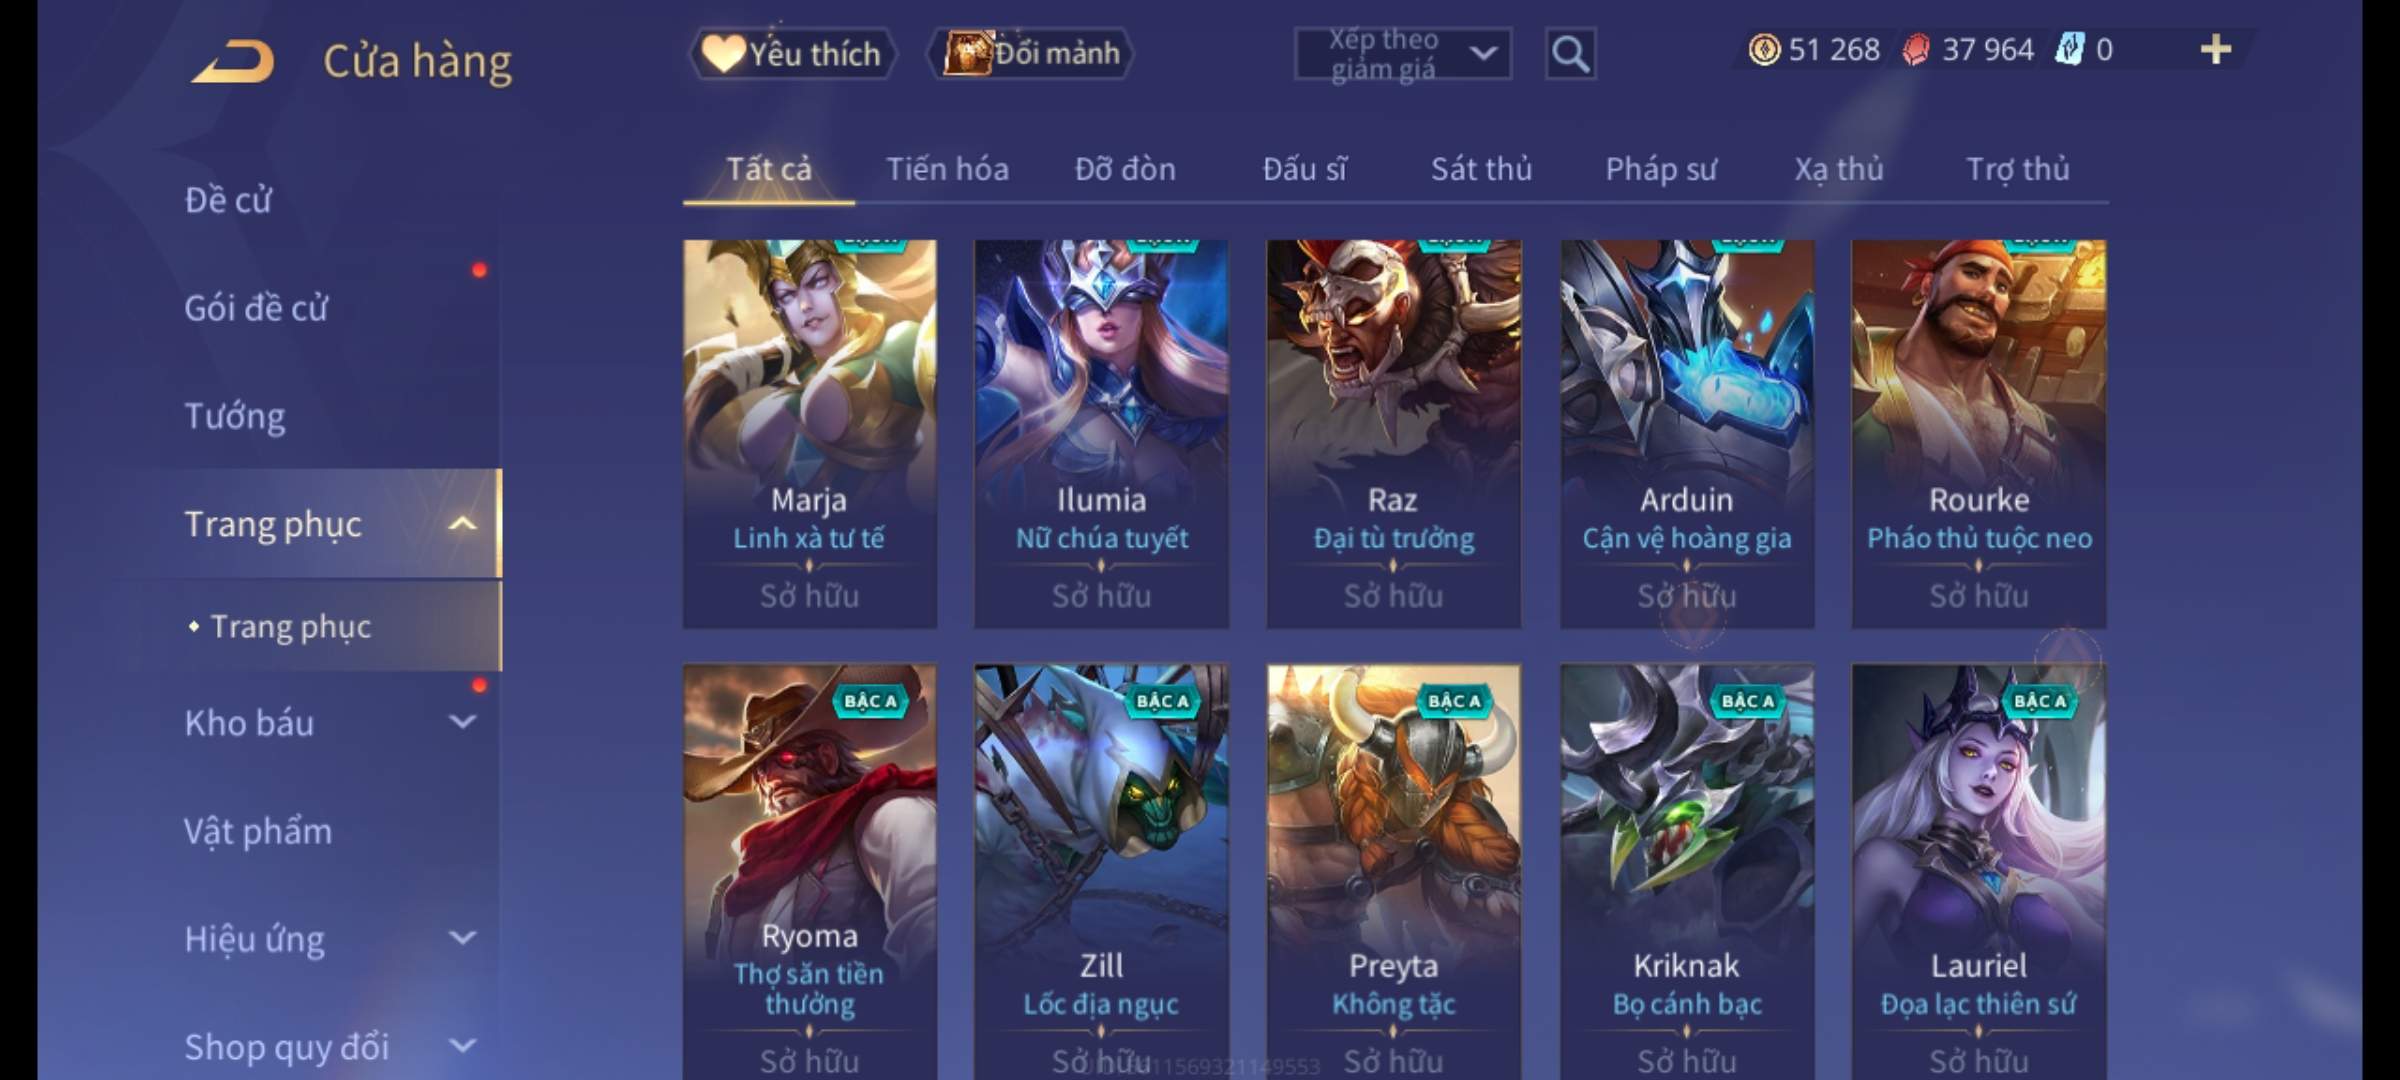Tap the back arrow icon beside Cửa hàng
The width and height of the screenshot is (2400, 1080).
233,61
